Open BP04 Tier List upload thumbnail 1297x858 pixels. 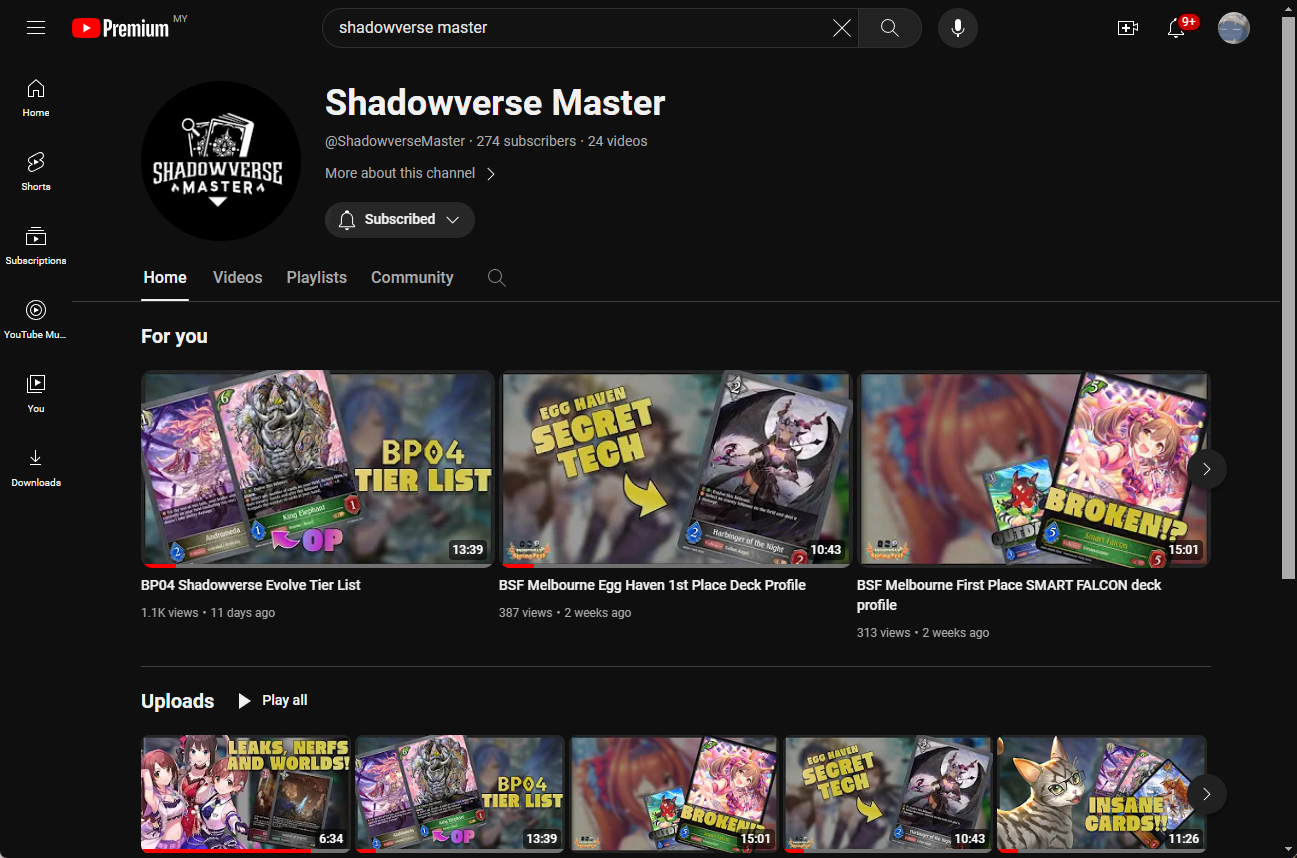(460, 794)
